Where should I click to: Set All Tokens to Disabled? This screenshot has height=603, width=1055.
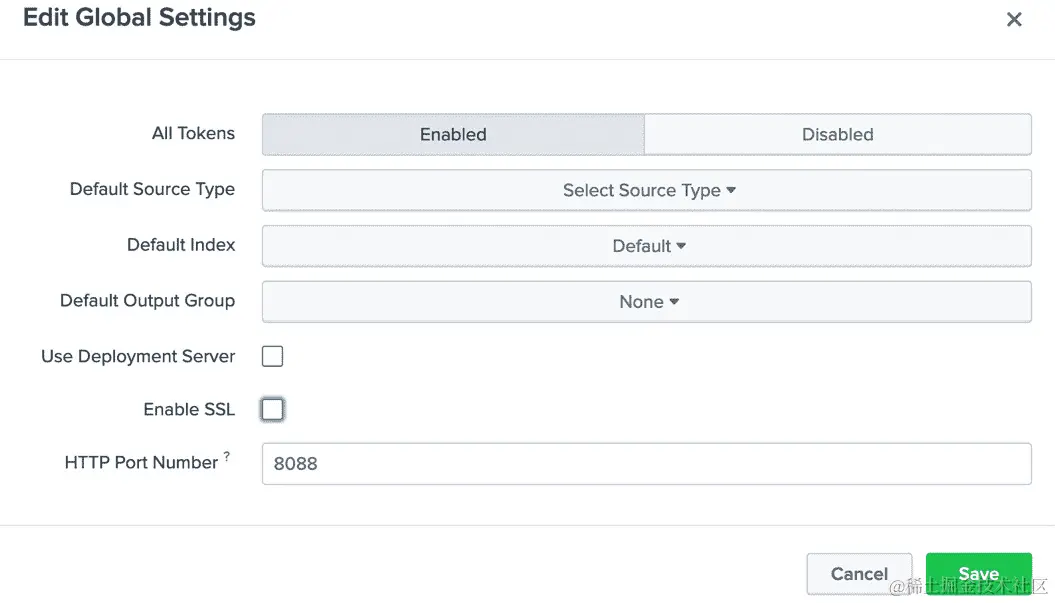tap(837, 134)
